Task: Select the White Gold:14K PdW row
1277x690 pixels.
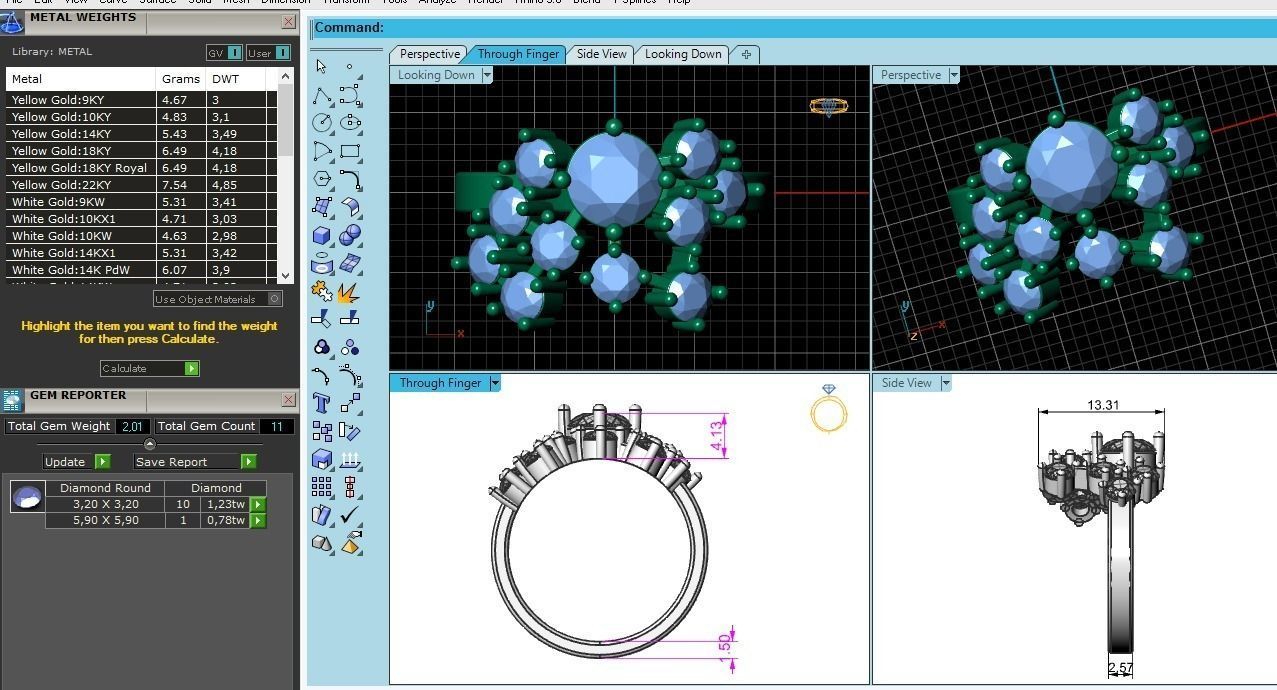Action: (x=141, y=270)
